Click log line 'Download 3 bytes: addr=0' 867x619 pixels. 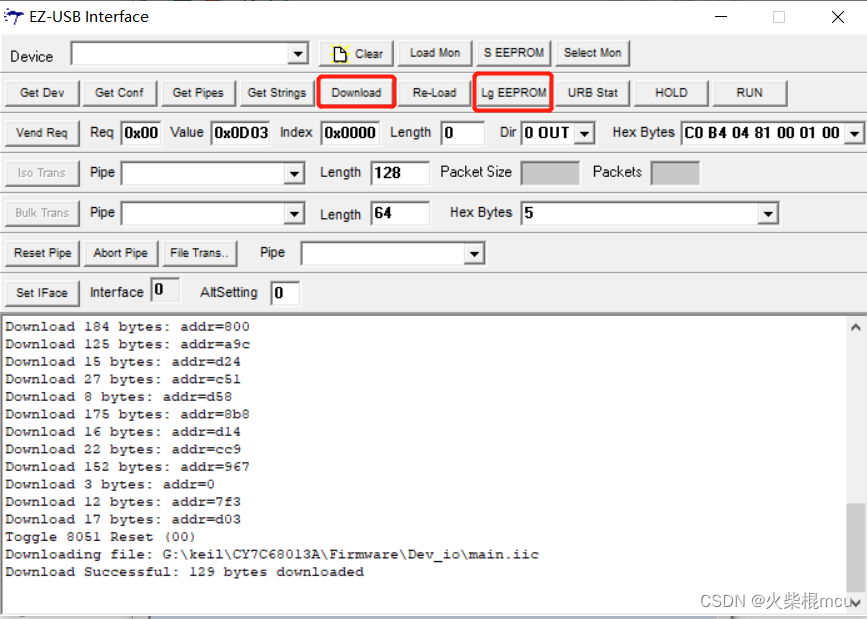click(x=110, y=484)
